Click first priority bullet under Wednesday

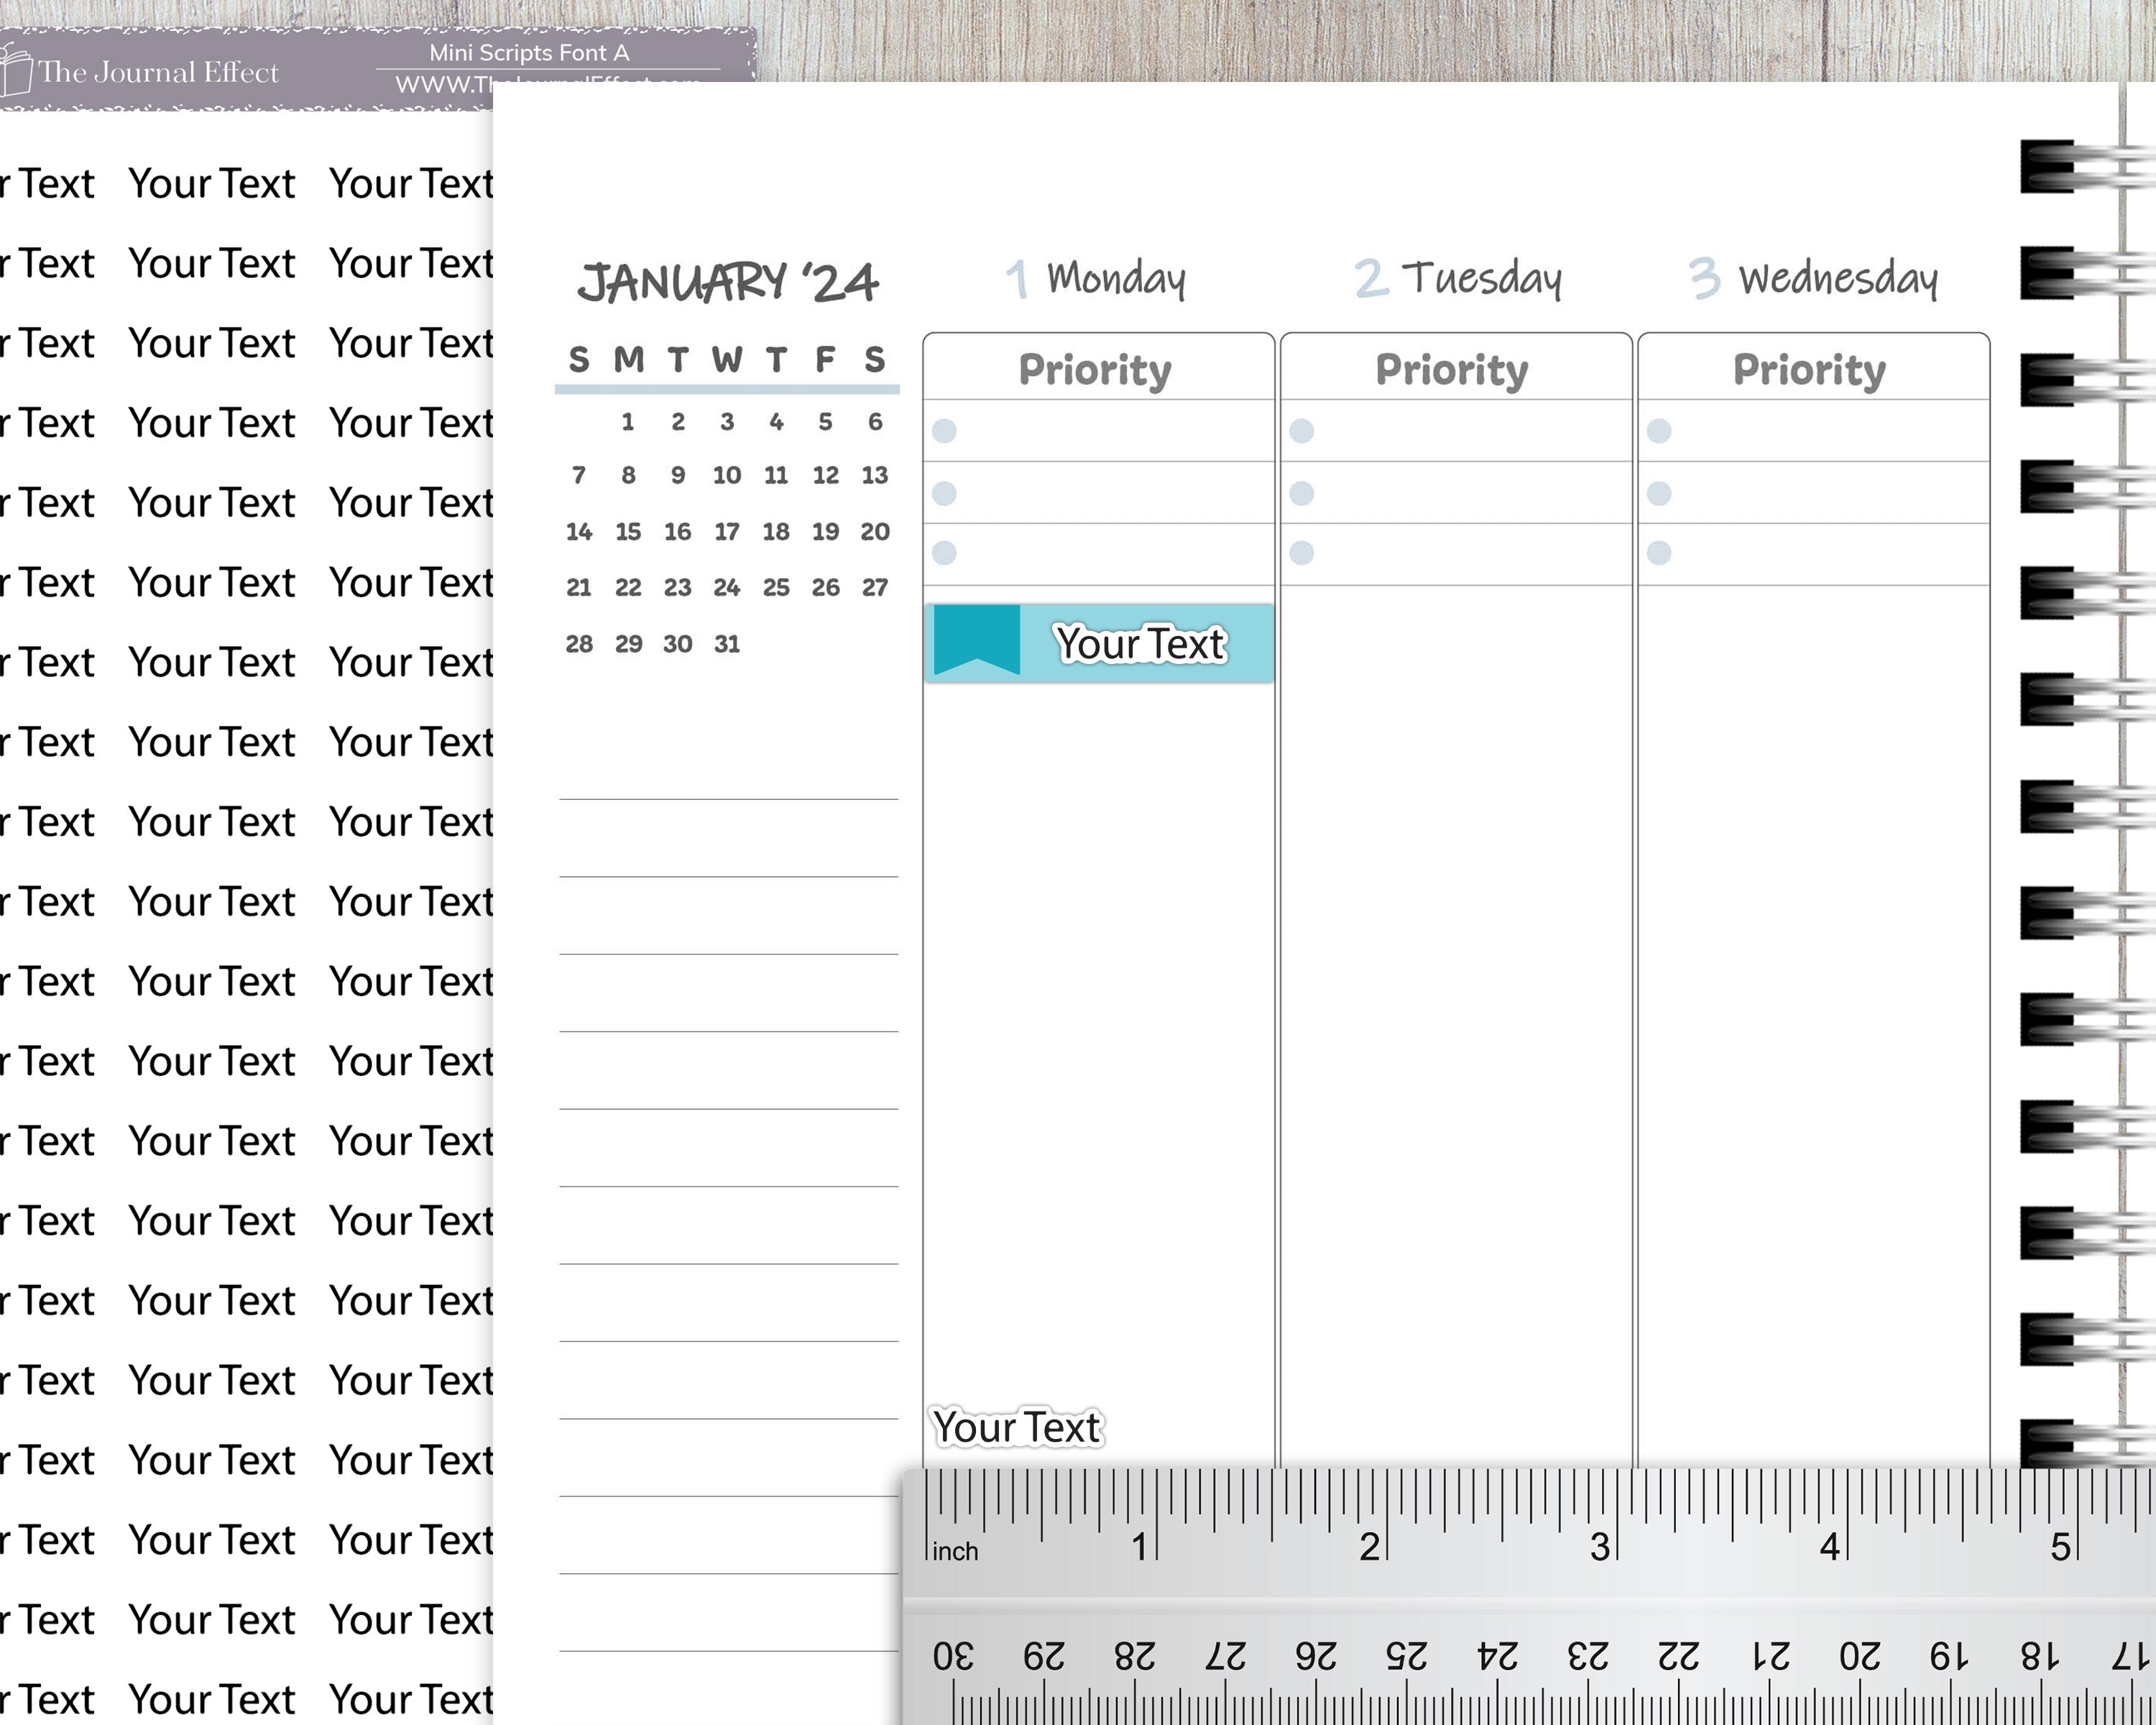point(1659,431)
